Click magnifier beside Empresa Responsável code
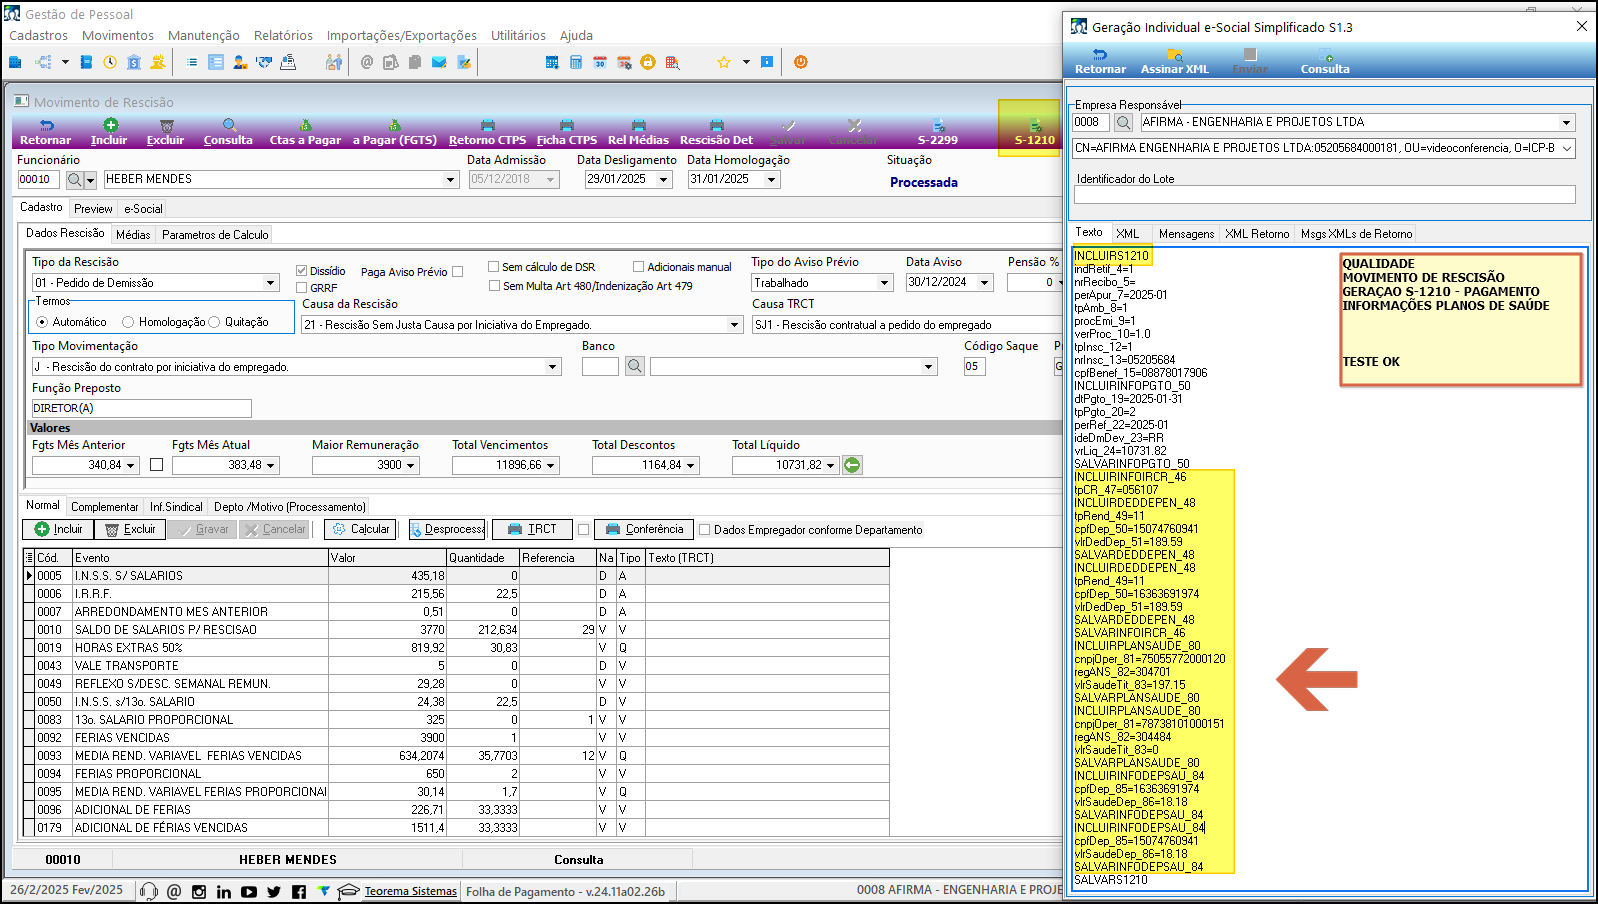1598x904 pixels. coord(1124,122)
